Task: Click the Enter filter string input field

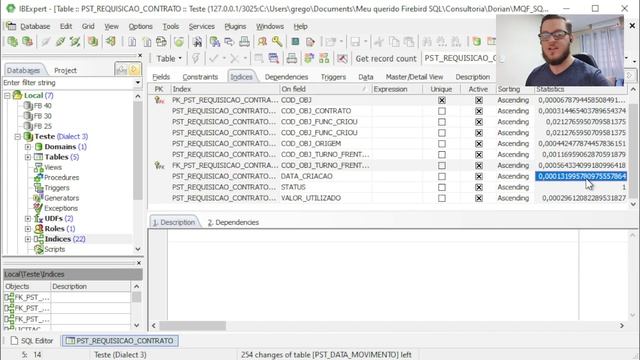Action: coord(68,82)
